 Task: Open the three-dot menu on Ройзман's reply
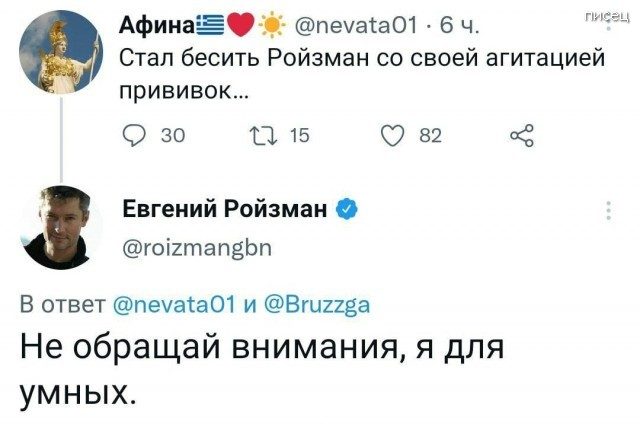[x=609, y=211]
